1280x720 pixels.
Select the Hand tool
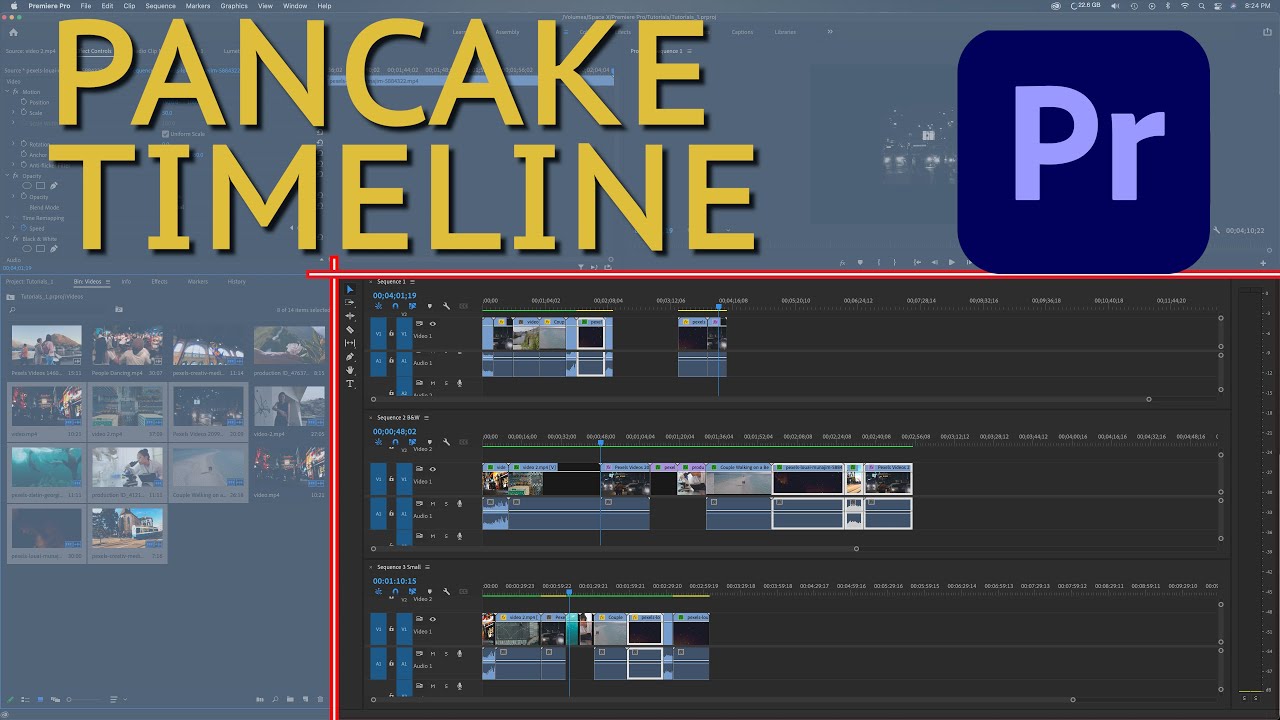350,370
